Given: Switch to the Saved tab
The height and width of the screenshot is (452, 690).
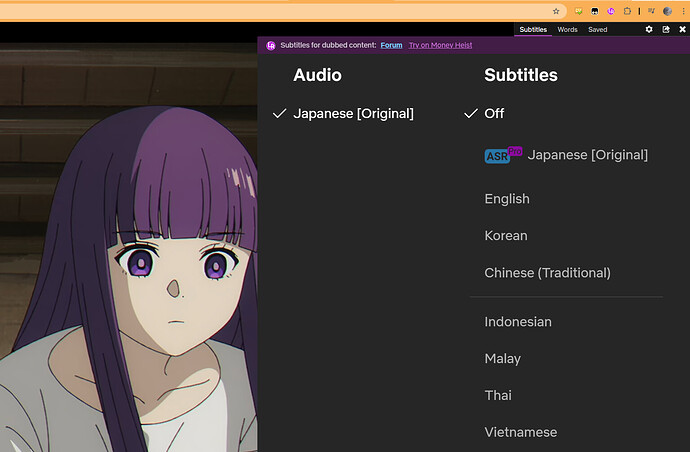Looking at the screenshot, I should tap(597, 30).
